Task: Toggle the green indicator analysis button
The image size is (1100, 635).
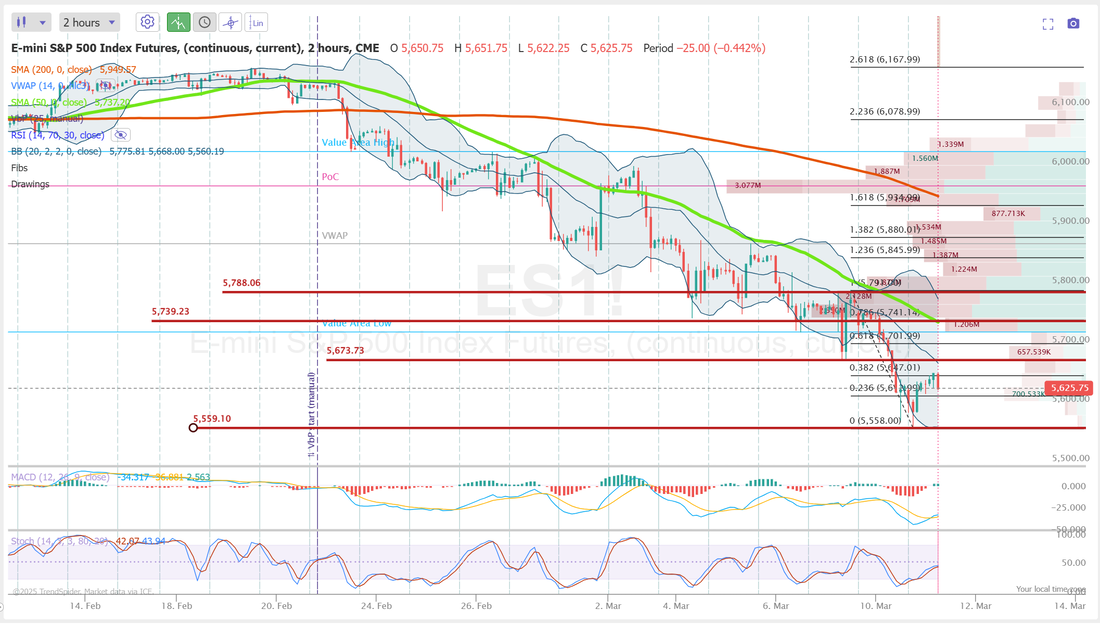Action: pyautogui.click(x=178, y=22)
